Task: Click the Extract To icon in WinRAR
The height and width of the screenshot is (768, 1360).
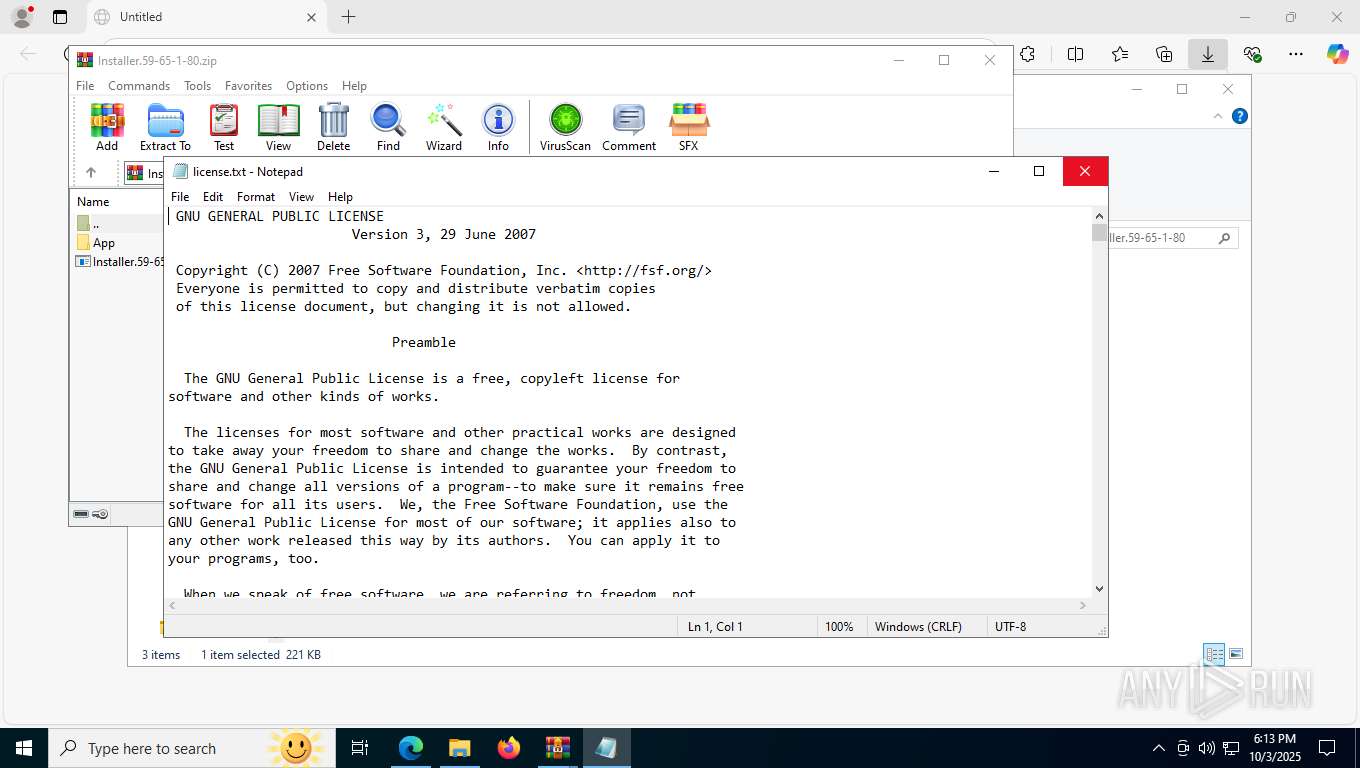Action: (x=165, y=127)
